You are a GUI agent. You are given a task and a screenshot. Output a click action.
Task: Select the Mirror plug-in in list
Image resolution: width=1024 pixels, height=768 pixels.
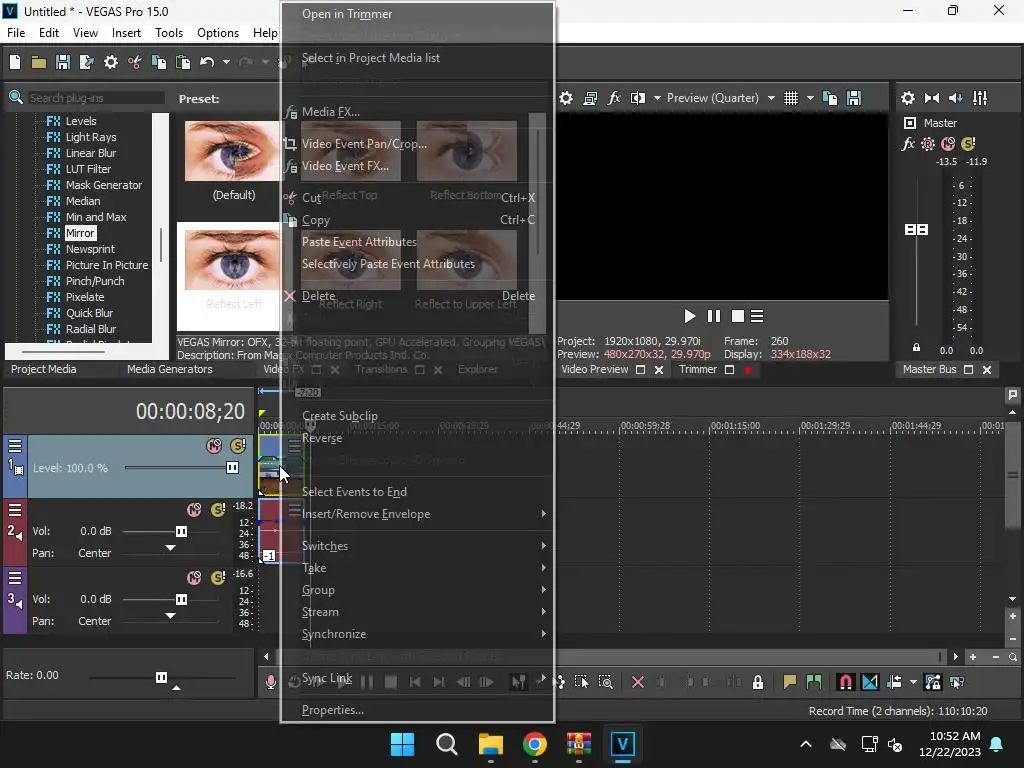coord(80,233)
